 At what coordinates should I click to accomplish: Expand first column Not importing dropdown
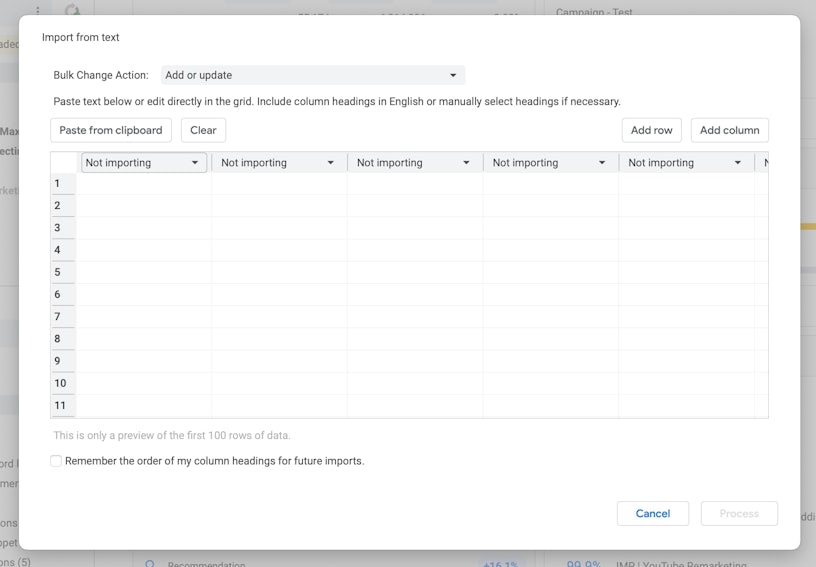(143, 163)
